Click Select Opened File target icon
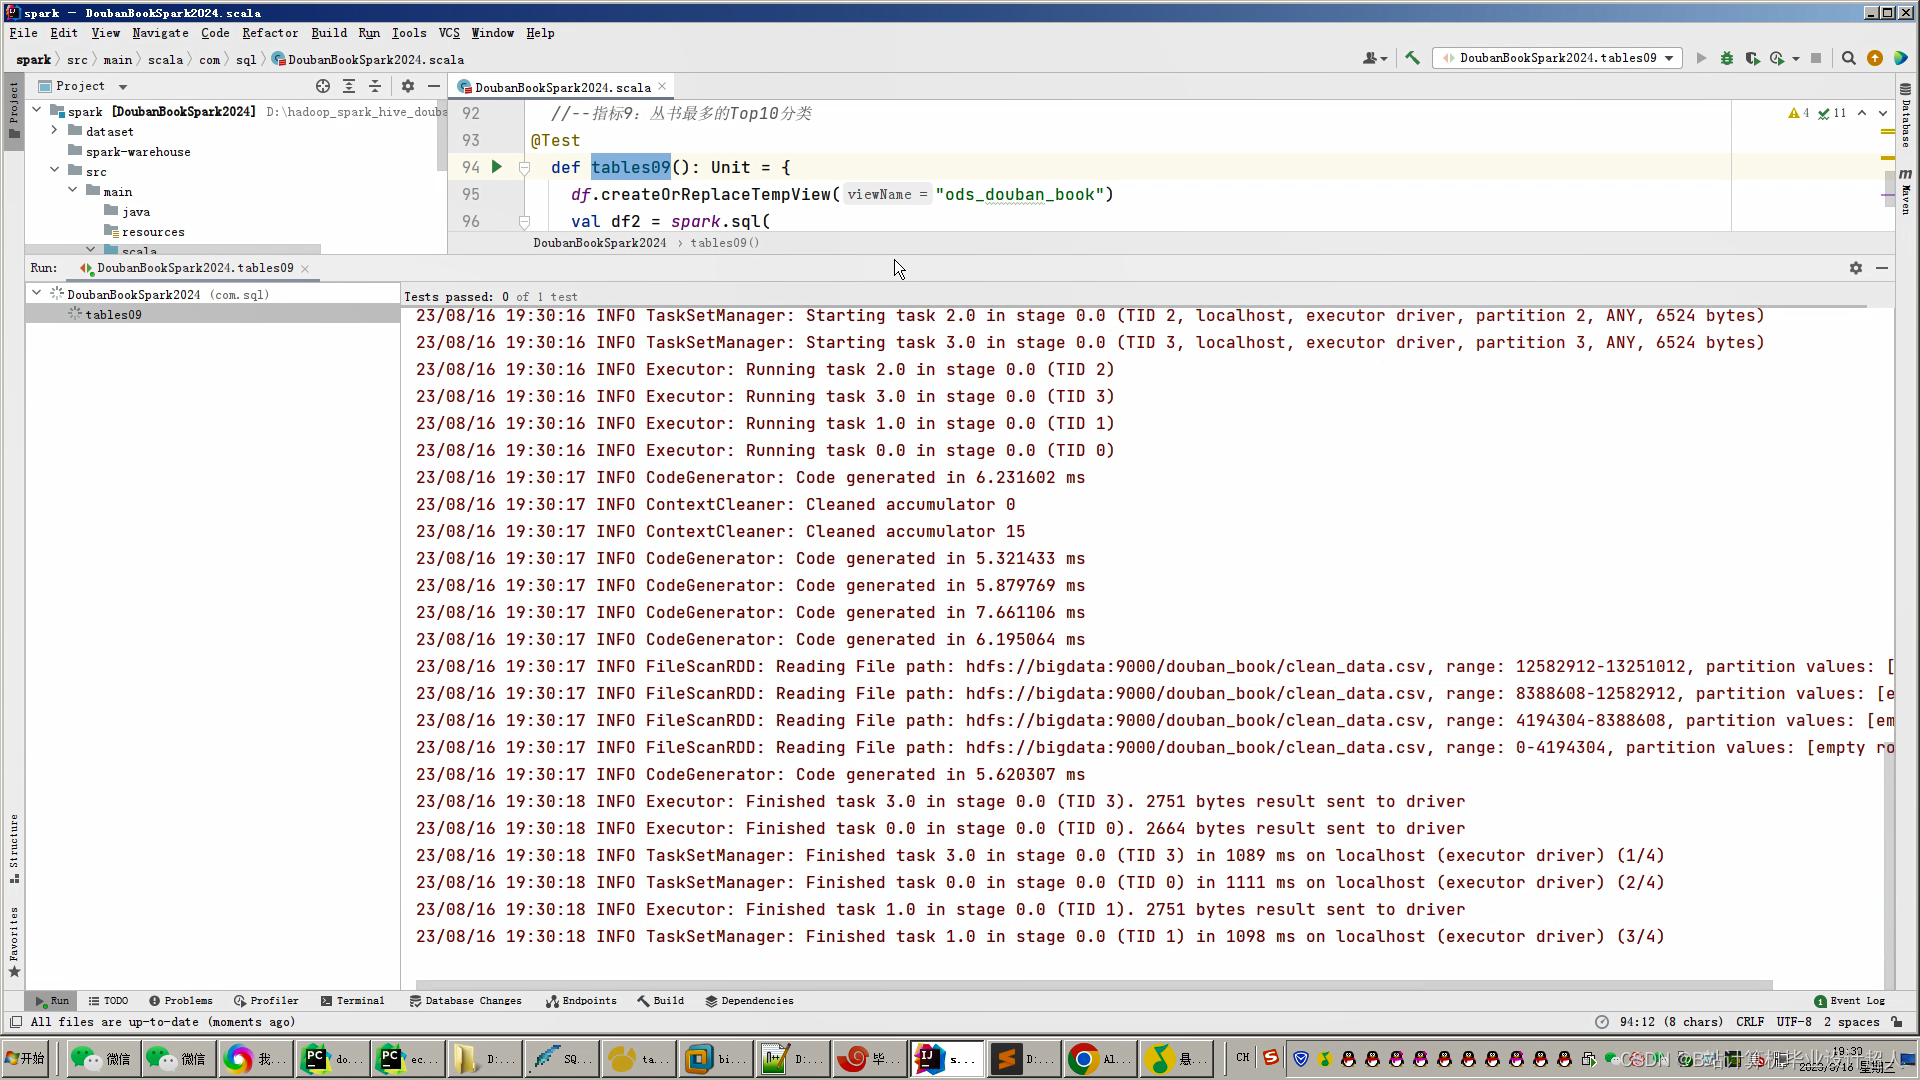 coord(322,86)
